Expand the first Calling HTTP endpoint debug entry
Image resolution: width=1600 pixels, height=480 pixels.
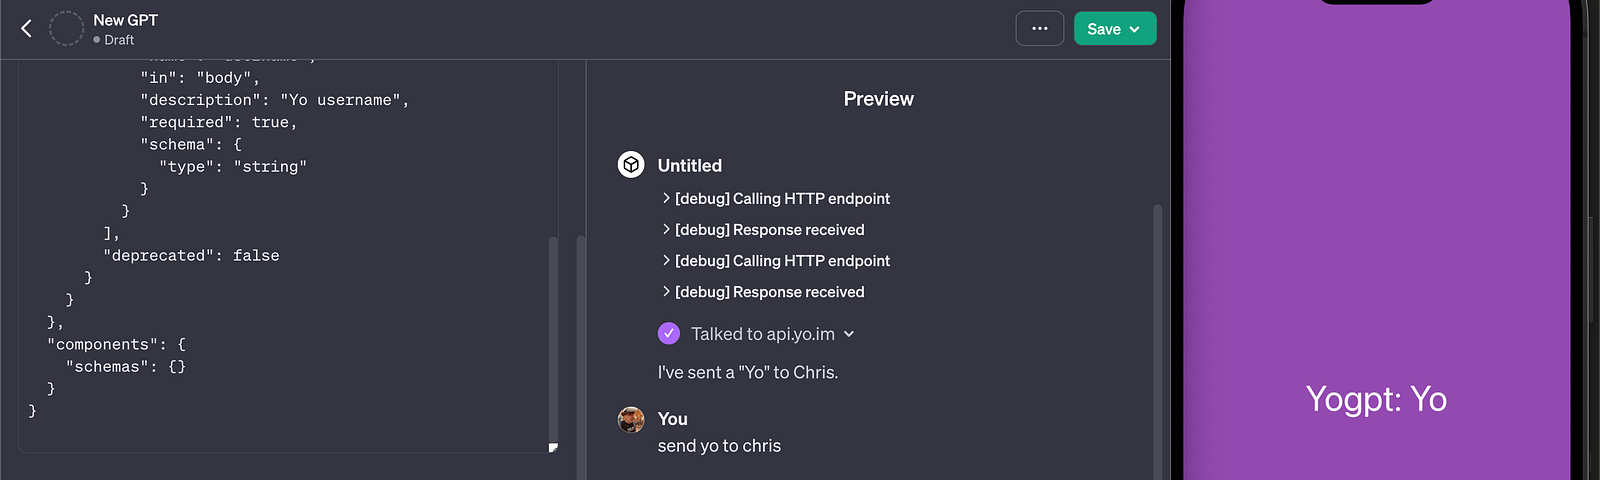(776, 199)
